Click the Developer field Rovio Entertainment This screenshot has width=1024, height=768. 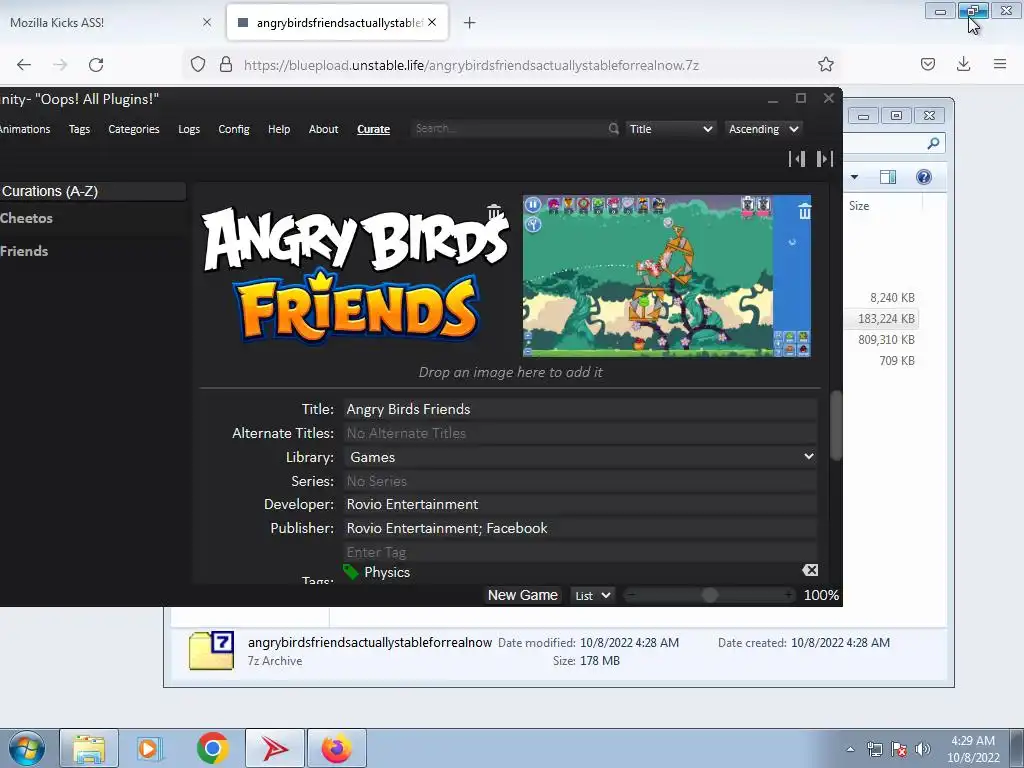tap(581, 504)
